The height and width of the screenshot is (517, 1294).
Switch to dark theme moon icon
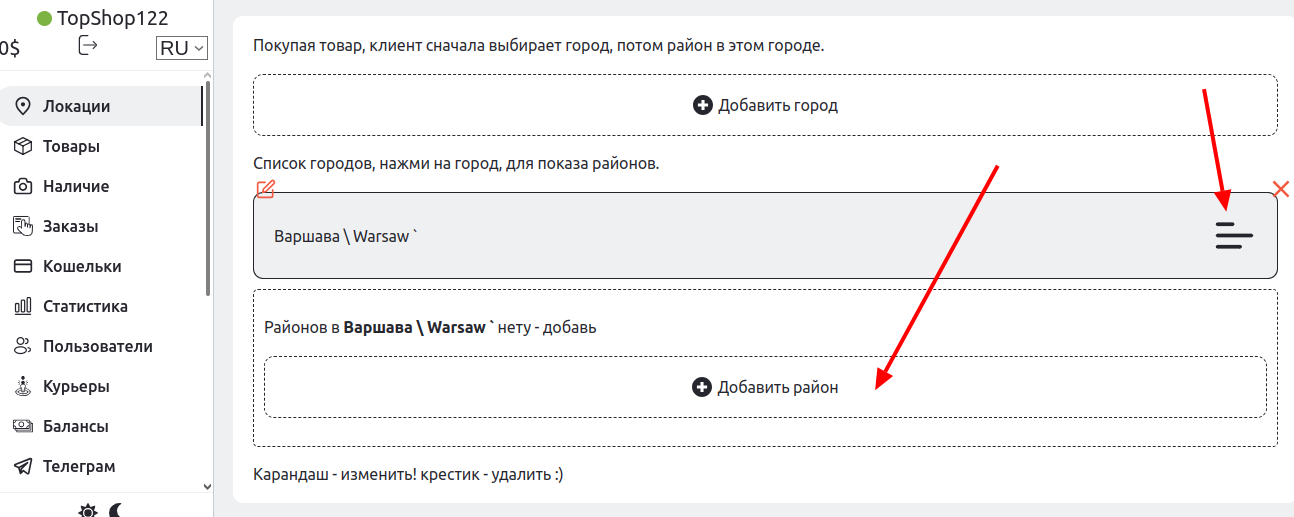116,510
